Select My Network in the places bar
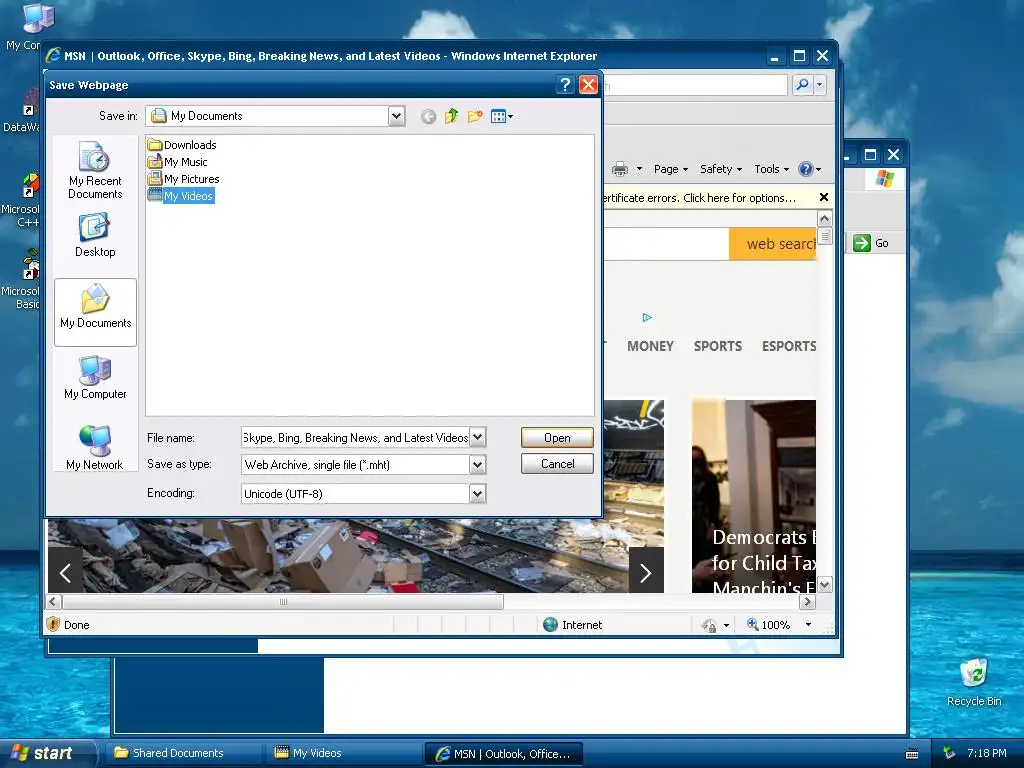 point(95,448)
